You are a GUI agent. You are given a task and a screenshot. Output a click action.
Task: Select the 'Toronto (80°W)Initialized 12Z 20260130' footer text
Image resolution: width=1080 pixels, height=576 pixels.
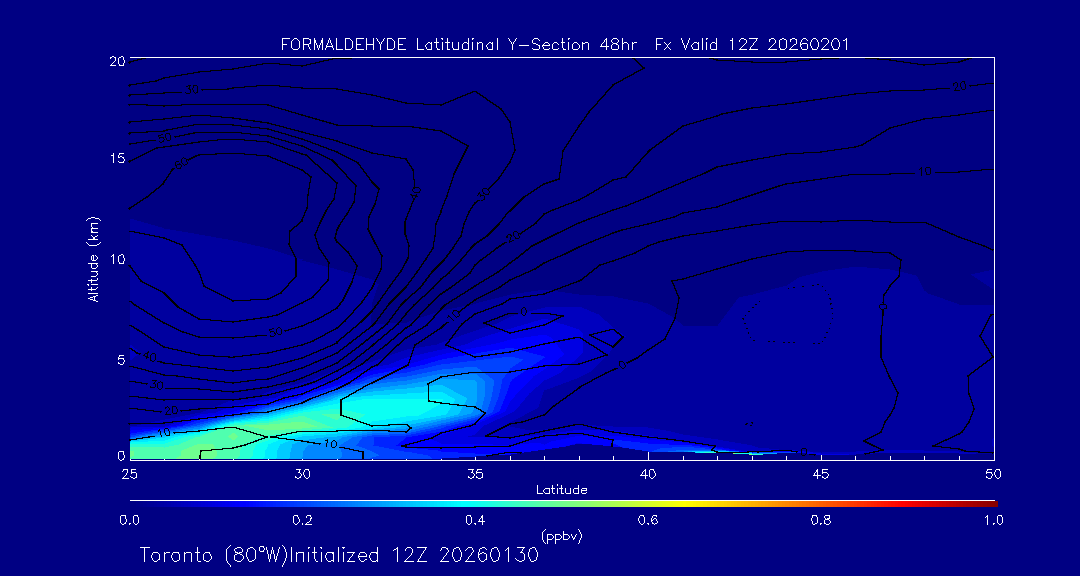pos(339,555)
